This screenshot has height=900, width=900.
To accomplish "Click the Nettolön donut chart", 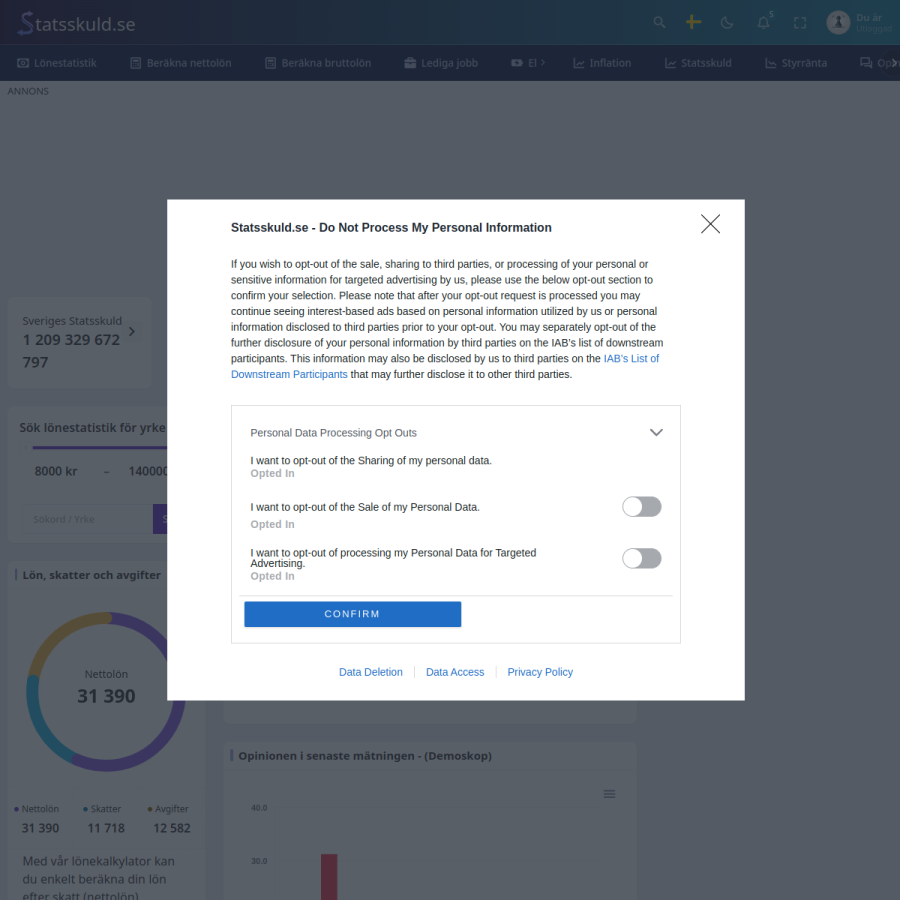I will [106, 692].
